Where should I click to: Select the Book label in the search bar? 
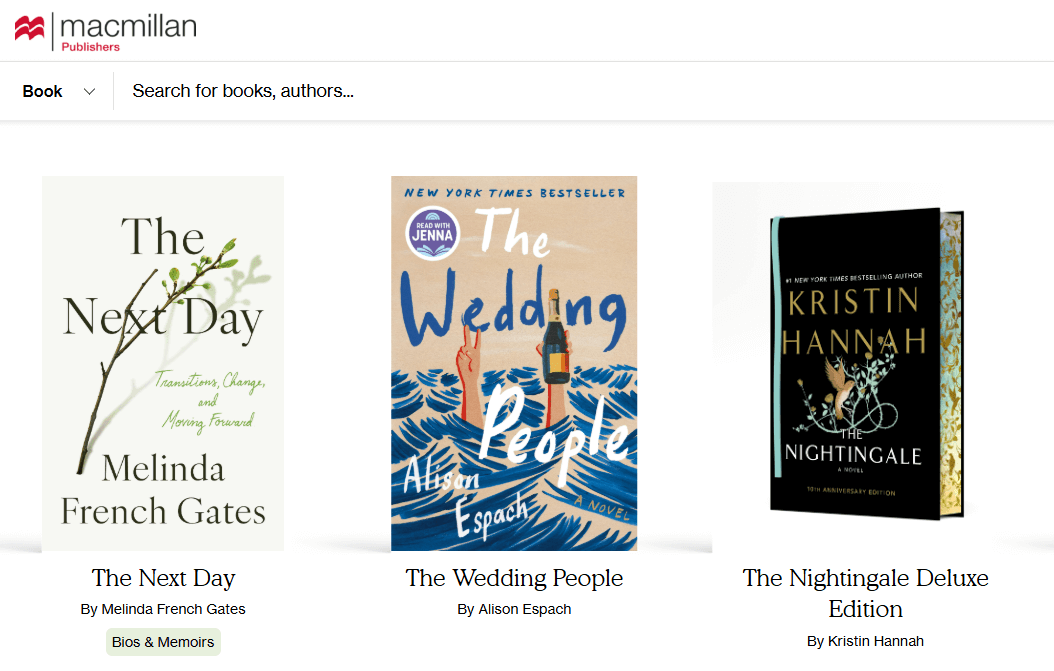pos(40,90)
